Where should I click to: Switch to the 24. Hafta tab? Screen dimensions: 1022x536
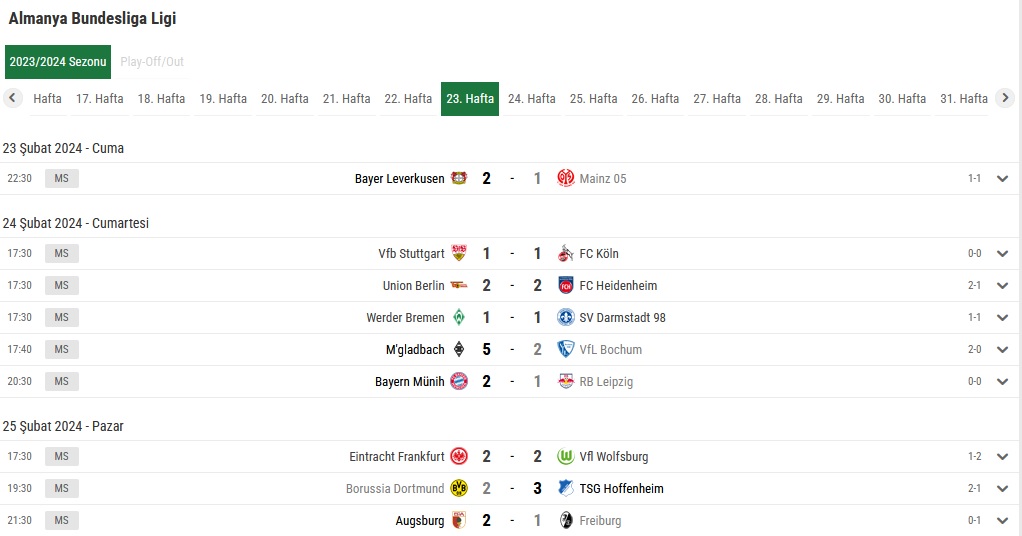pos(532,99)
